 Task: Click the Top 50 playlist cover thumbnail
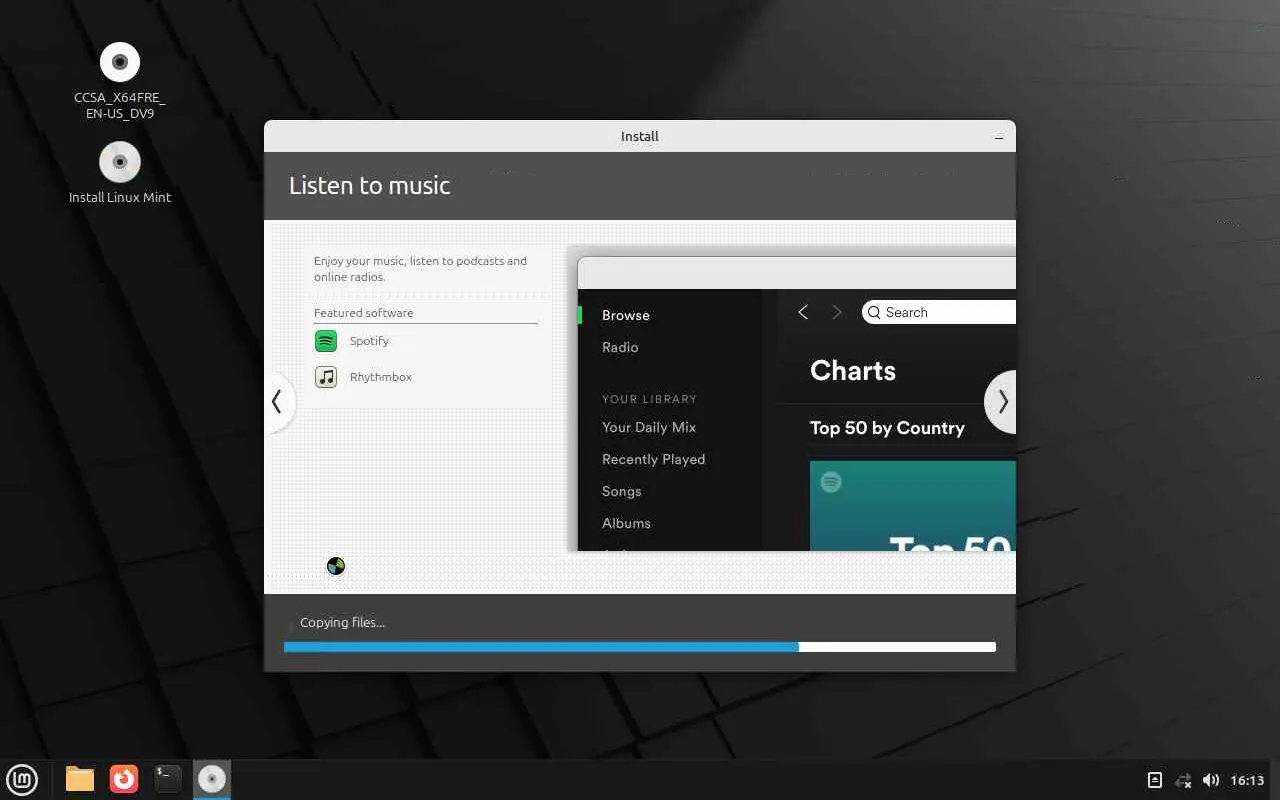(x=913, y=506)
